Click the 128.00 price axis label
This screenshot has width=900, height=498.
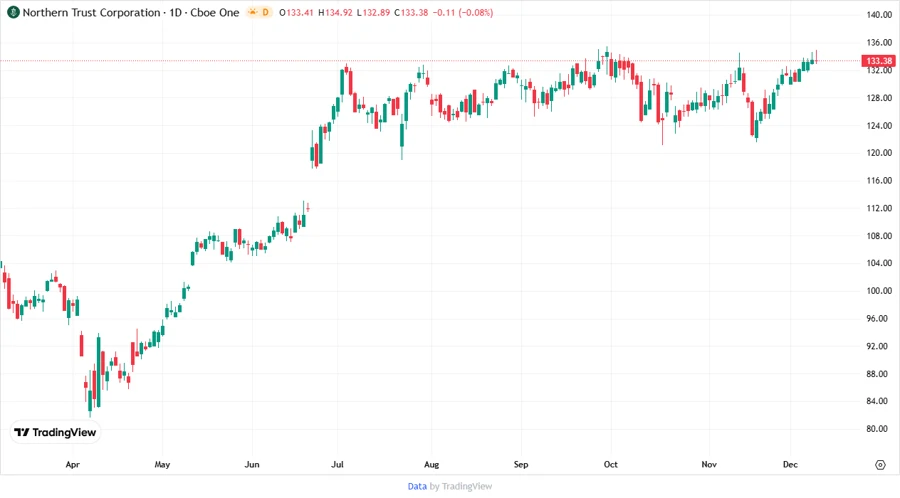(x=879, y=98)
